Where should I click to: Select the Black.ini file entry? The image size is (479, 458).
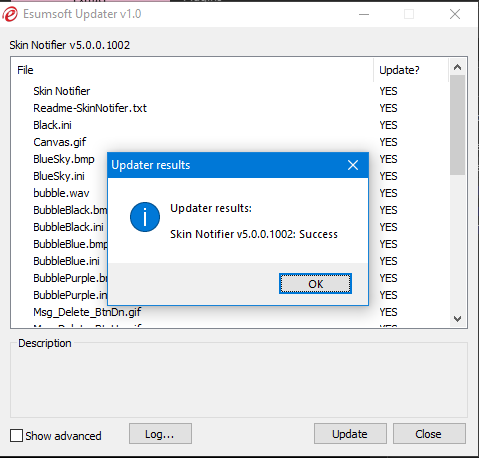[52, 125]
